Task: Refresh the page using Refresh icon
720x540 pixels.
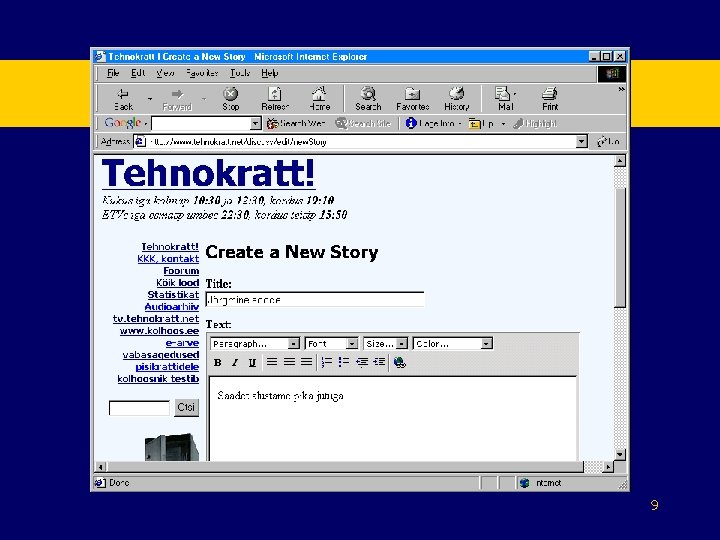Action: pyautogui.click(x=275, y=99)
